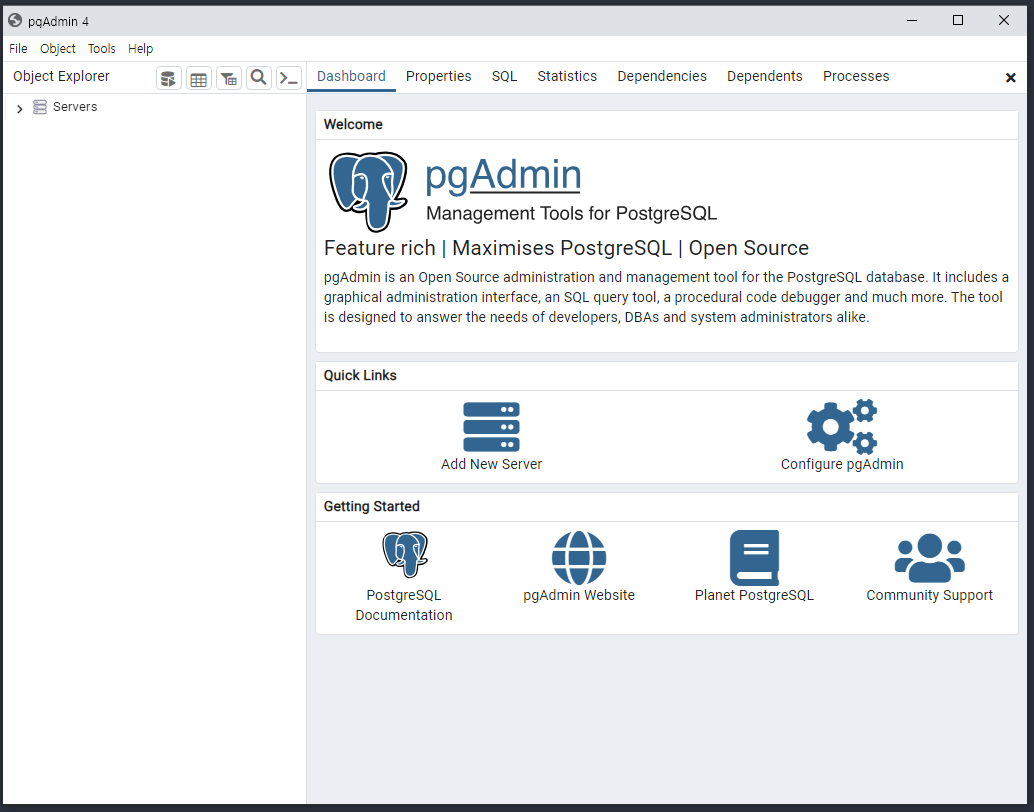Screen dimensions: 1034x812
Task: Switch to the Statistics tab
Action: pos(567,77)
